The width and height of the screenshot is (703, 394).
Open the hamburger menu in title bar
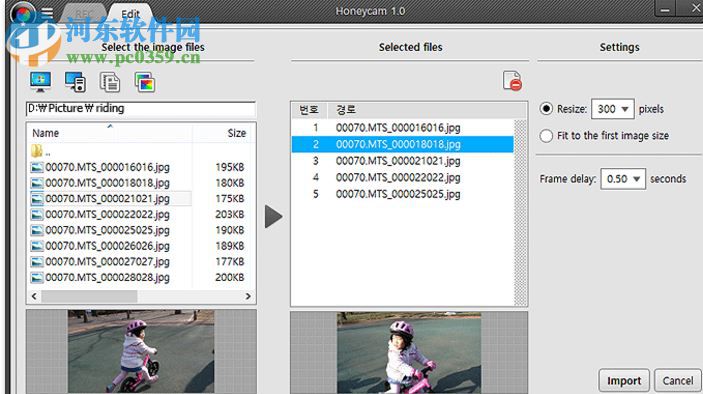point(47,13)
